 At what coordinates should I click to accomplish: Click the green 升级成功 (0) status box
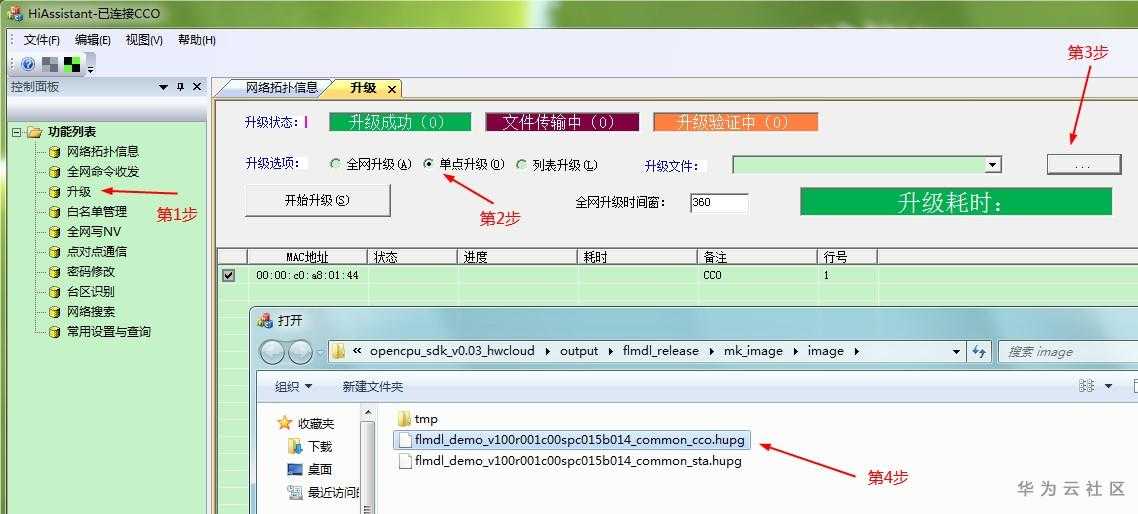pos(400,122)
